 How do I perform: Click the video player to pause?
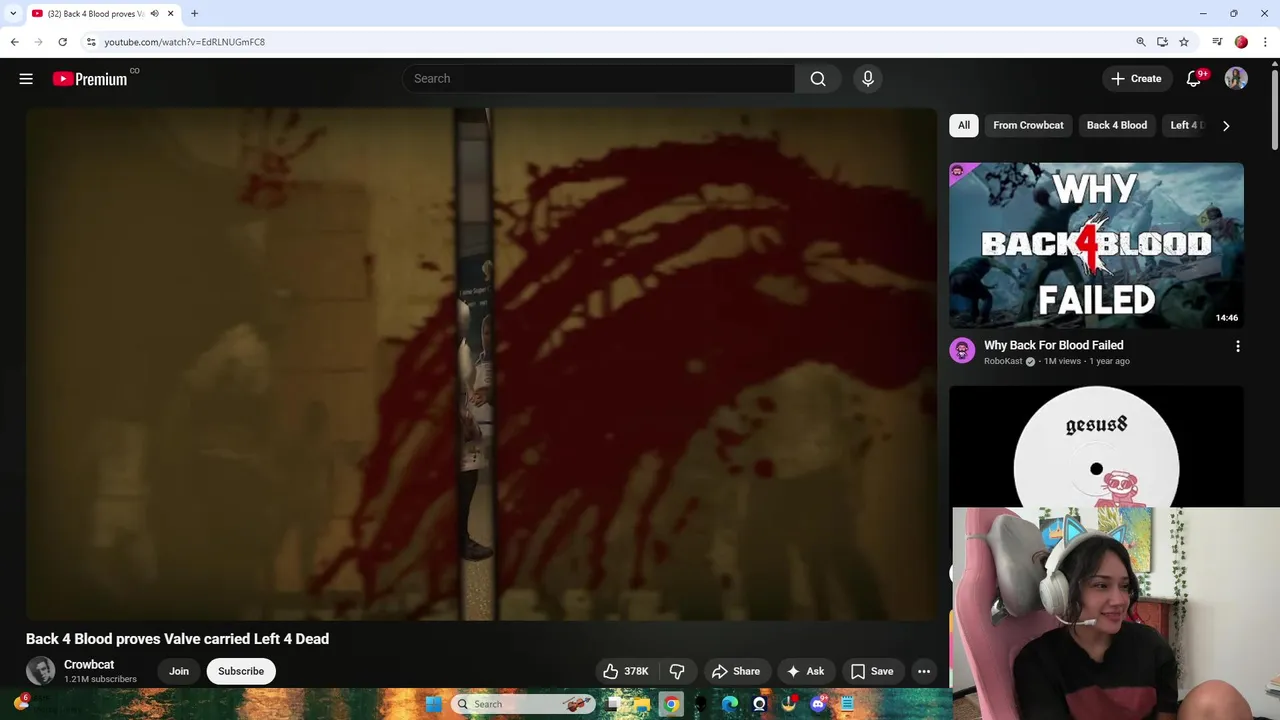pos(481,364)
